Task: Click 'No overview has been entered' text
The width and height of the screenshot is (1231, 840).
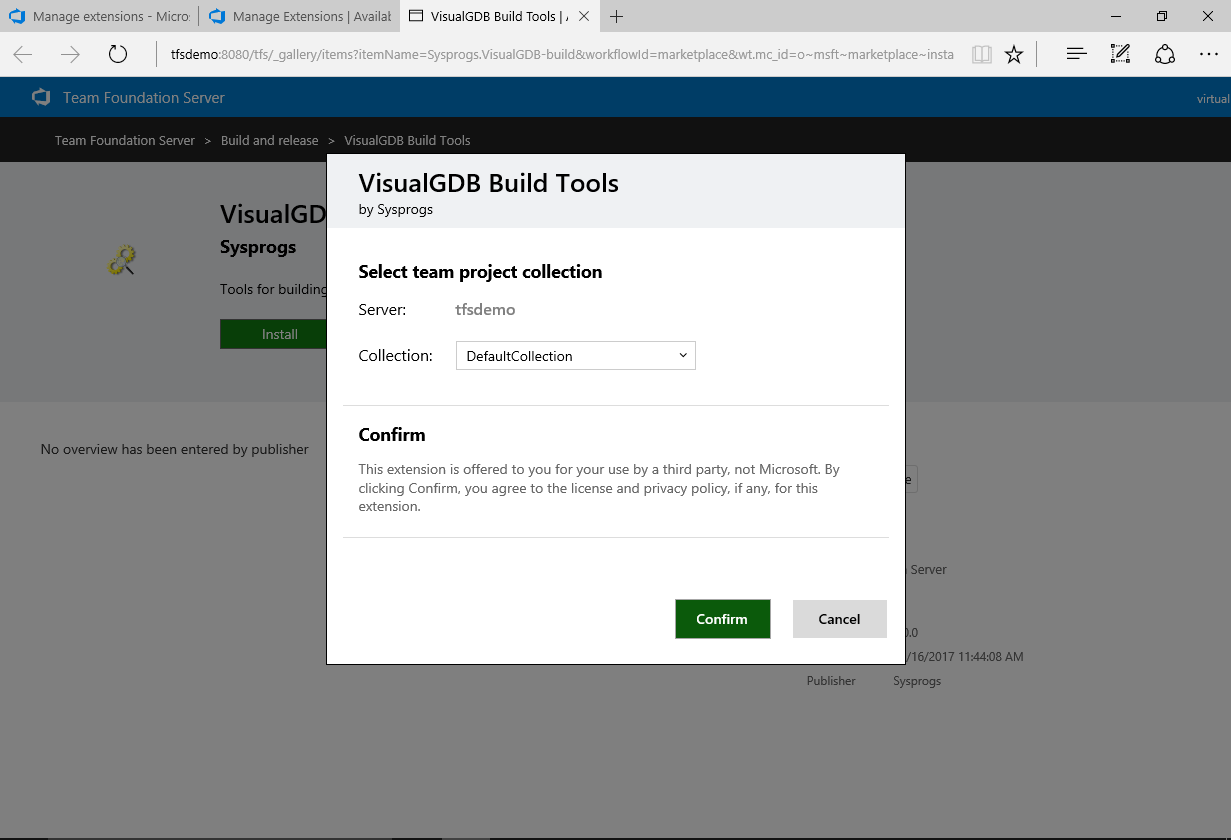Action: 175,449
